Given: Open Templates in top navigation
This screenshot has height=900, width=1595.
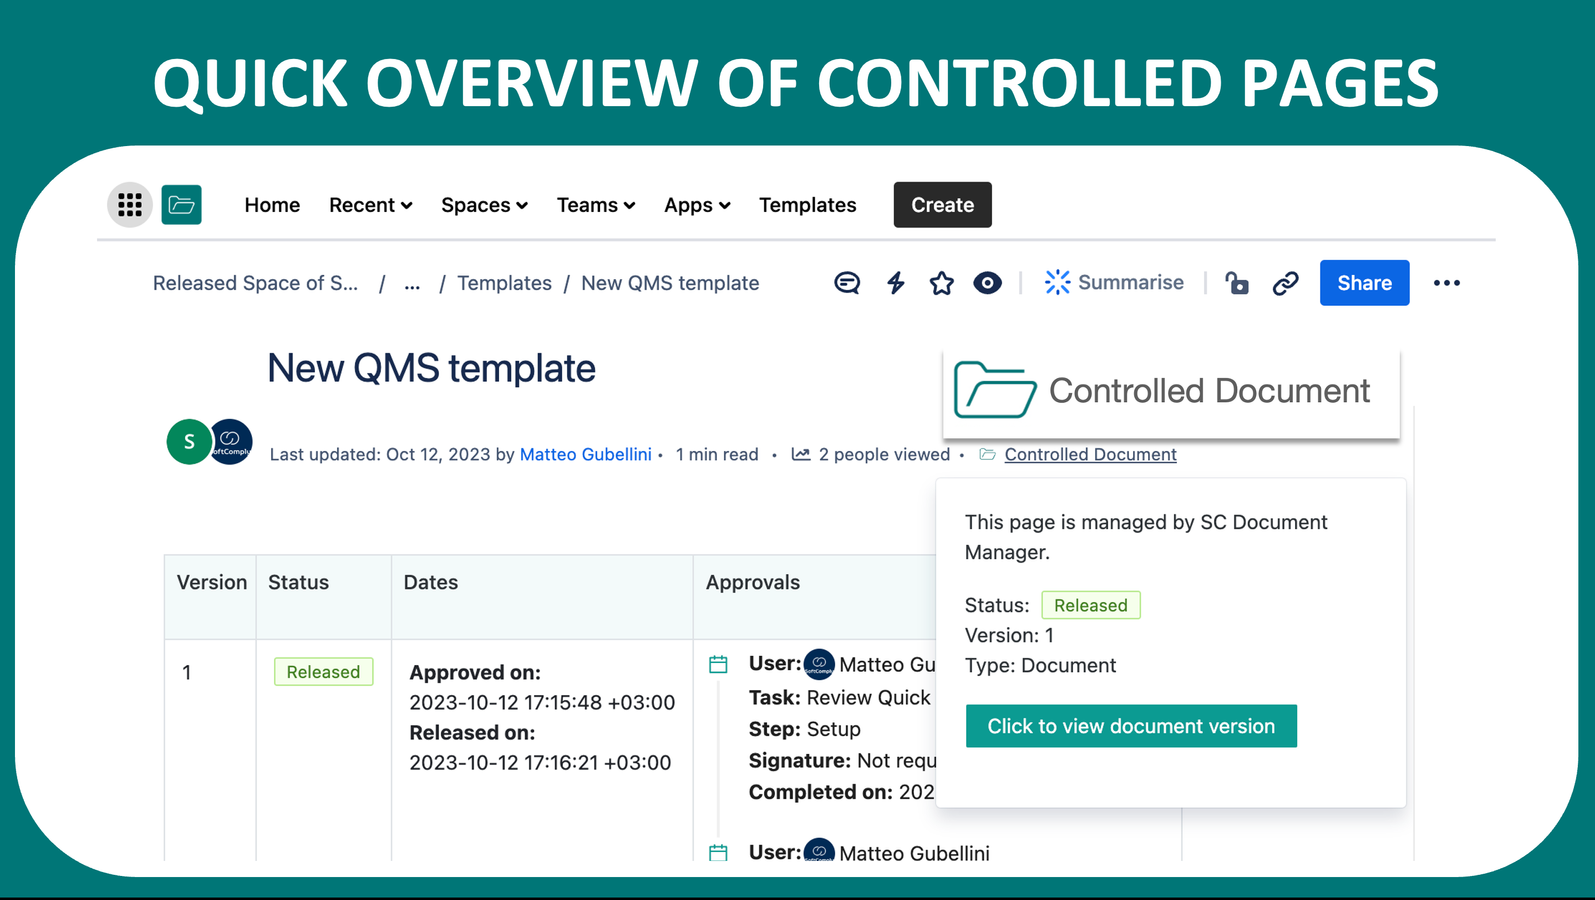Looking at the screenshot, I should click(x=808, y=205).
